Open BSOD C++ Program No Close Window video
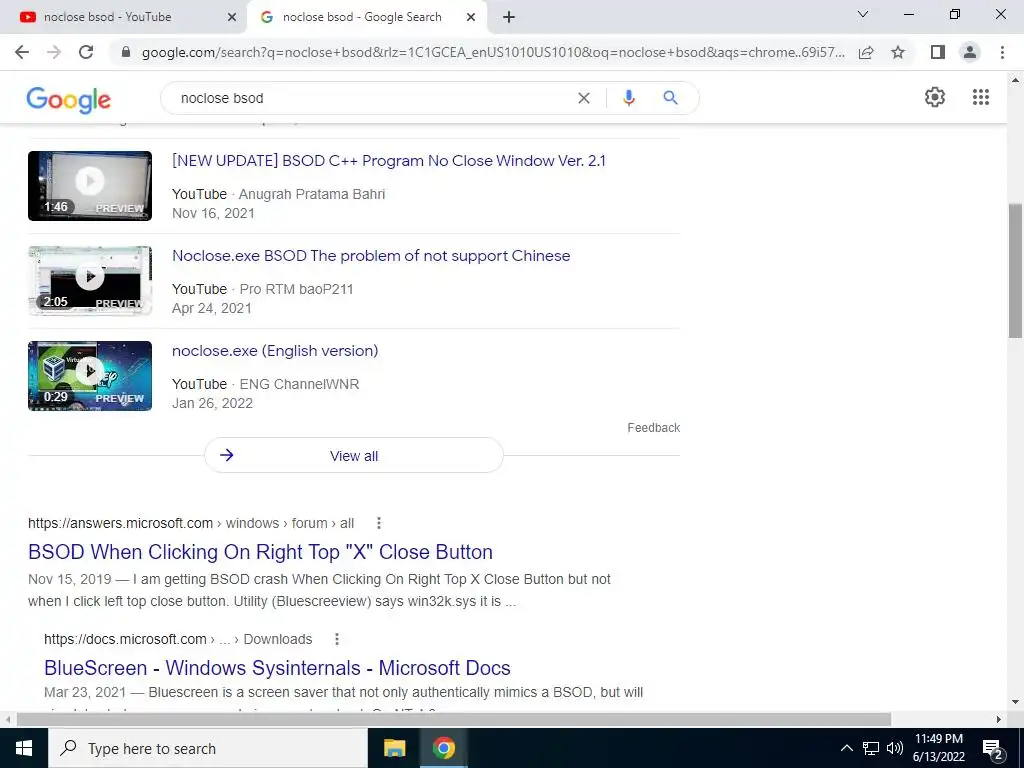The height and width of the screenshot is (768, 1024). point(389,161)
